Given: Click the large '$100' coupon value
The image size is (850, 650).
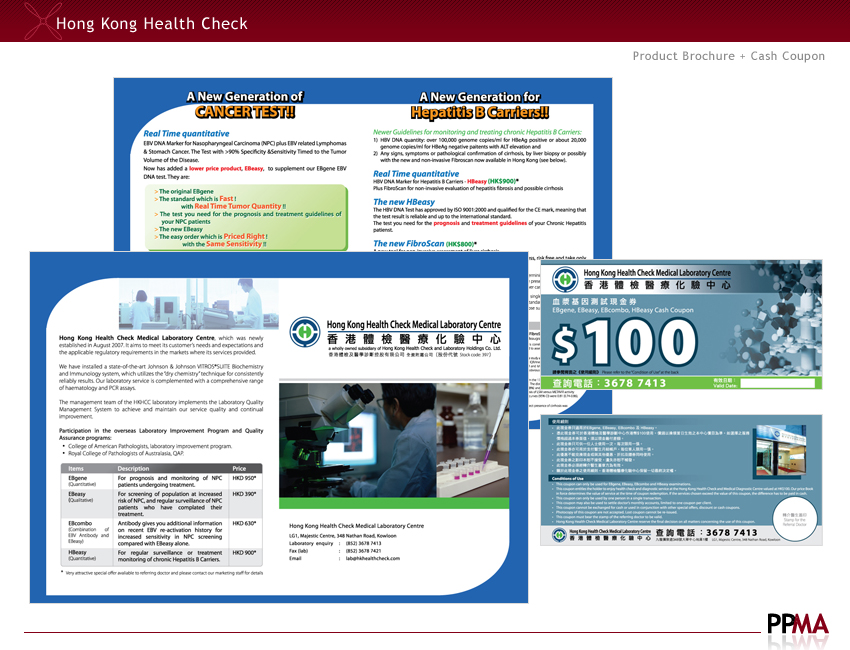Looking at the screenshot, I should click(x=624, y=342).
